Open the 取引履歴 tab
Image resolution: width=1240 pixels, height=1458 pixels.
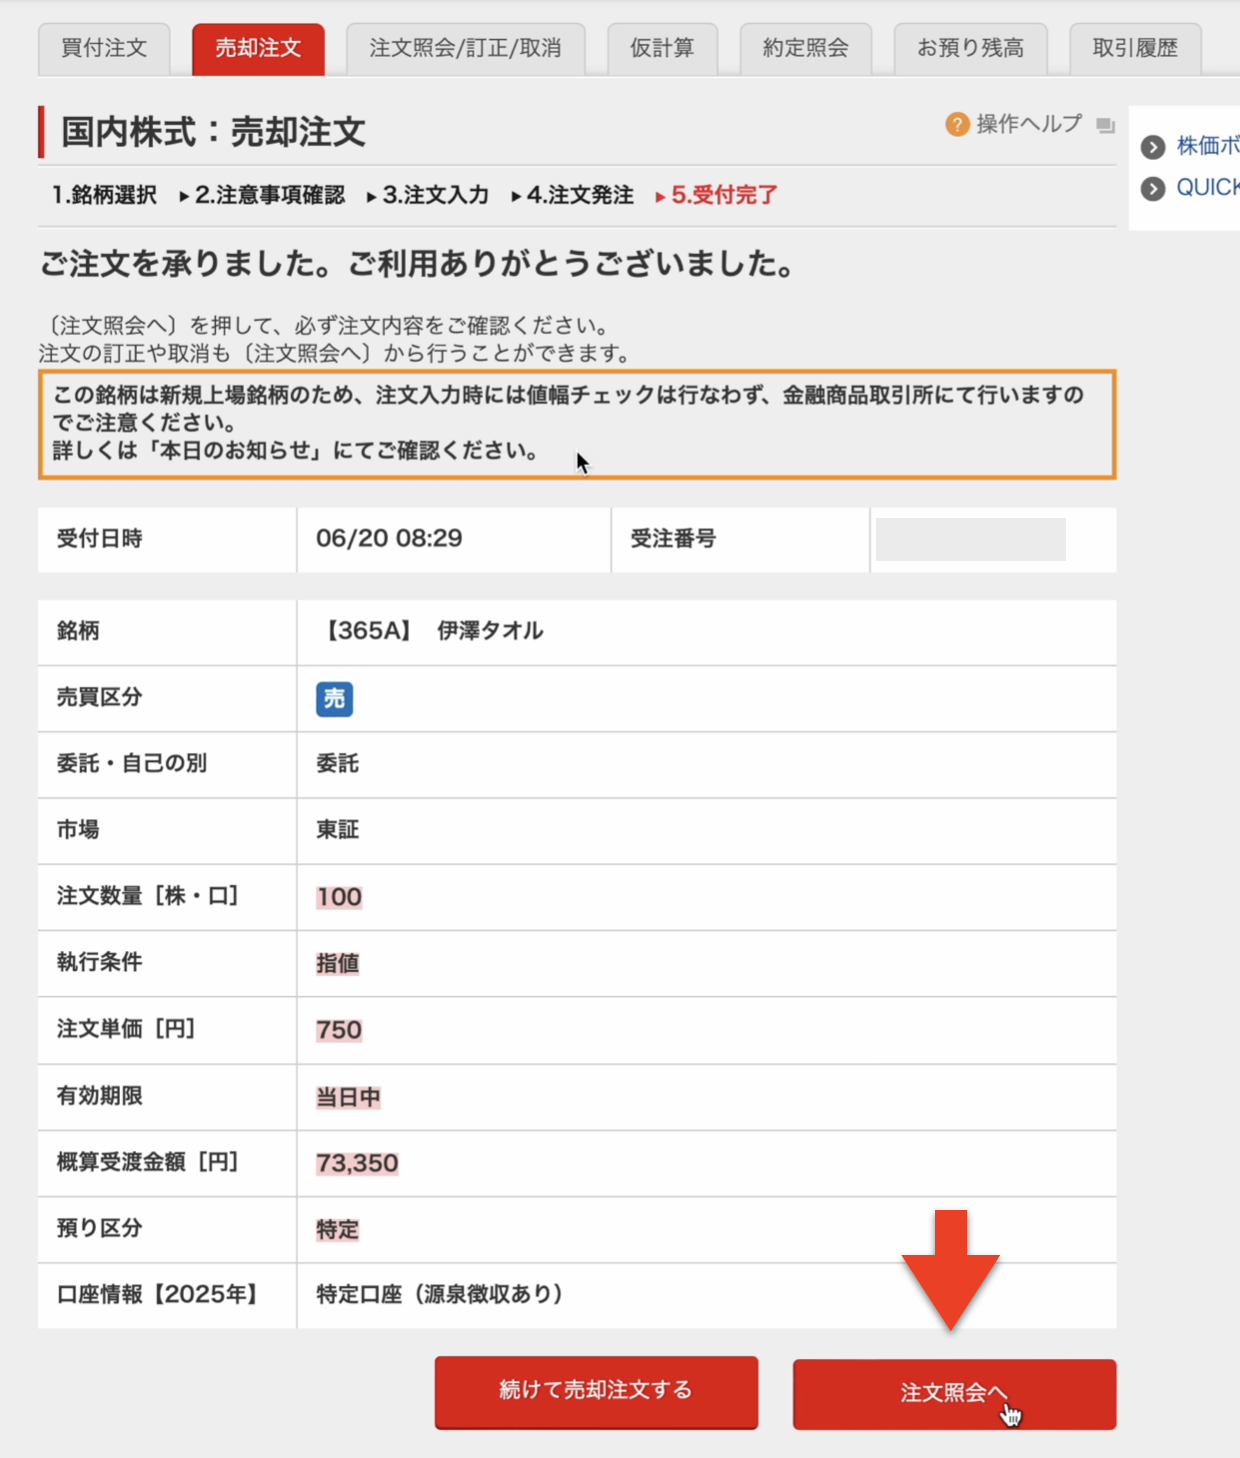coord(1135,47)
